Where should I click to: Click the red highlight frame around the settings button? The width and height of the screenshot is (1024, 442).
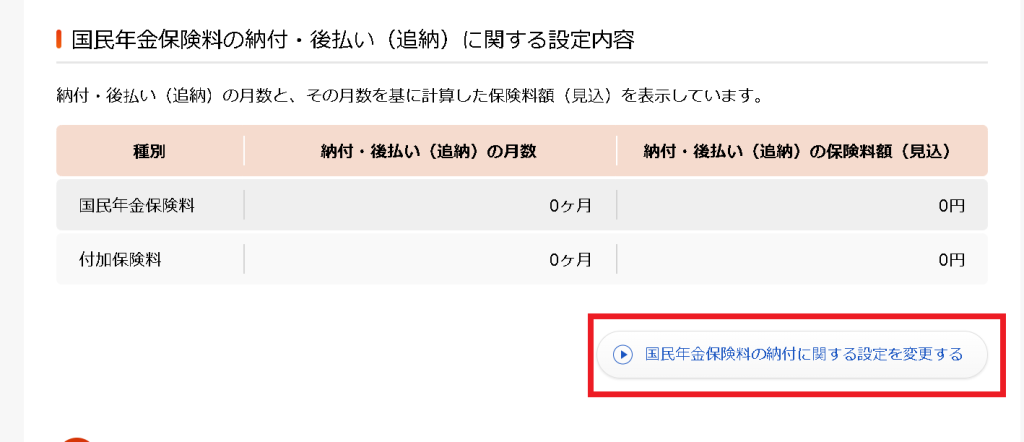pos(797,315)
